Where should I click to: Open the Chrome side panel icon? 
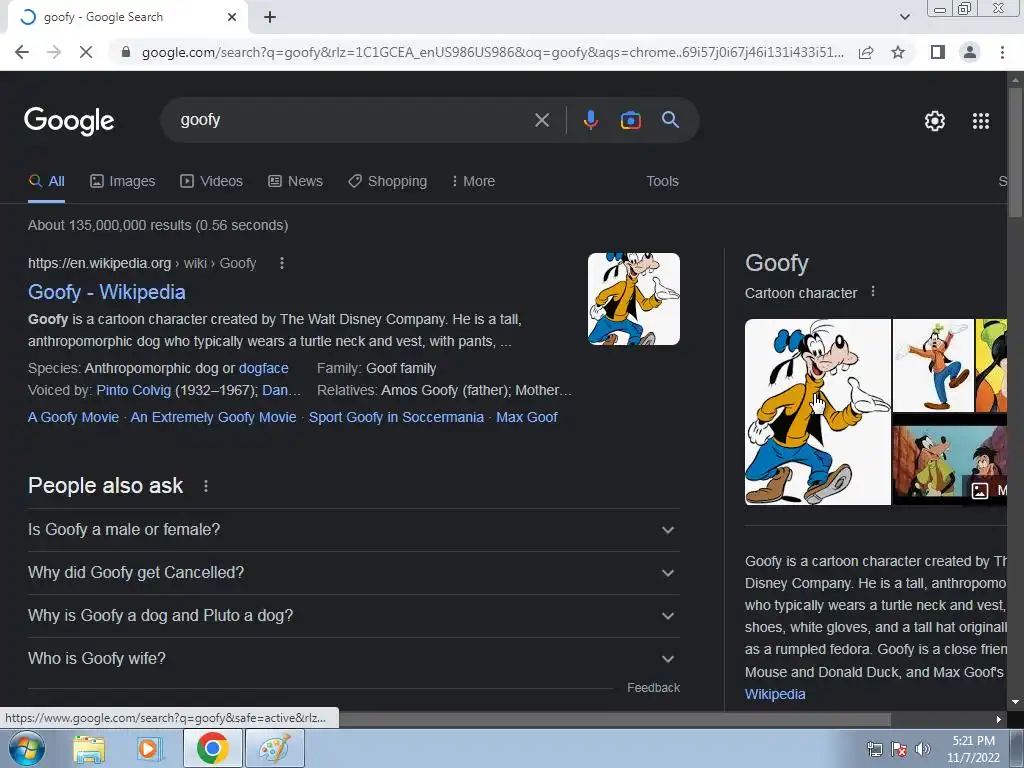(x=938, y=52)
